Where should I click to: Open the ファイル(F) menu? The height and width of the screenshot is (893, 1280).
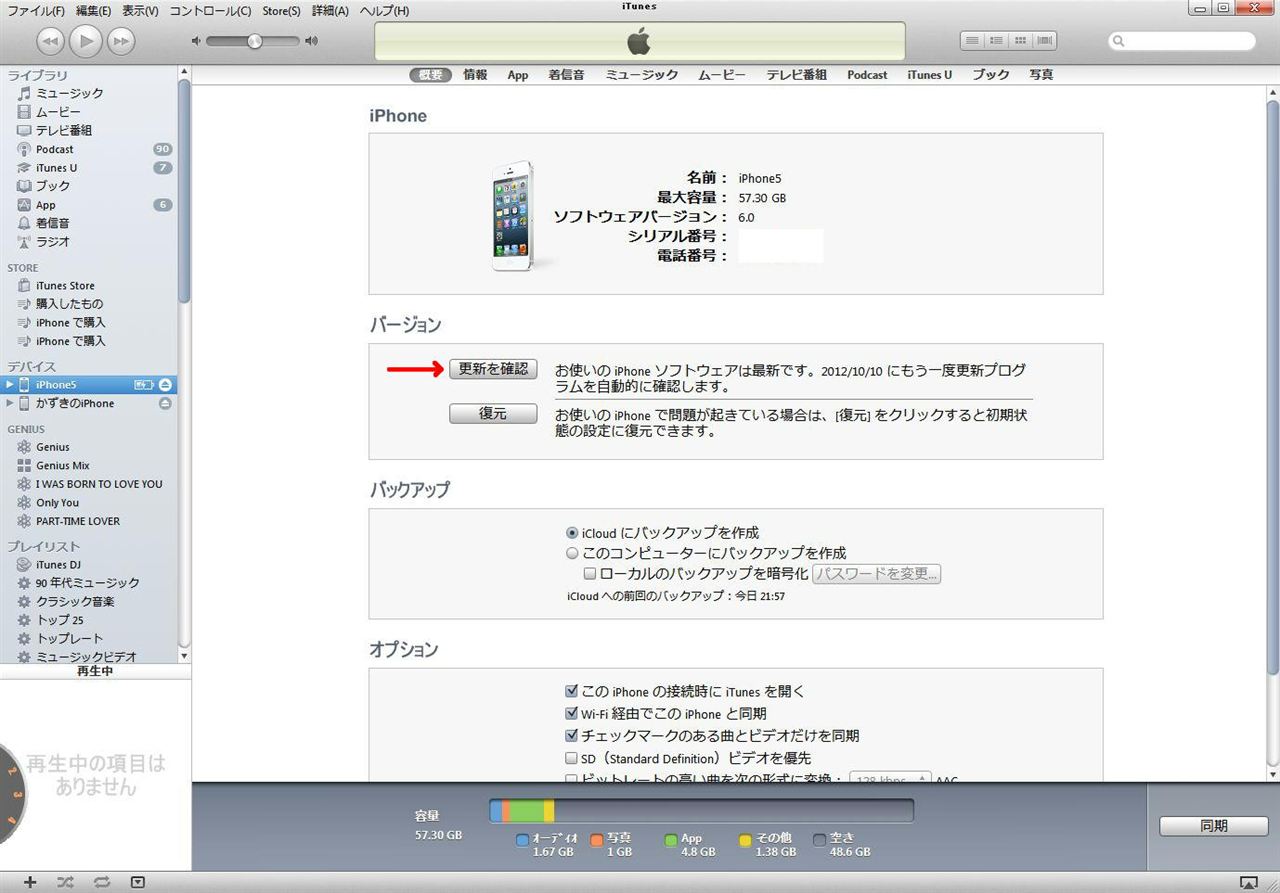point(36,10)
